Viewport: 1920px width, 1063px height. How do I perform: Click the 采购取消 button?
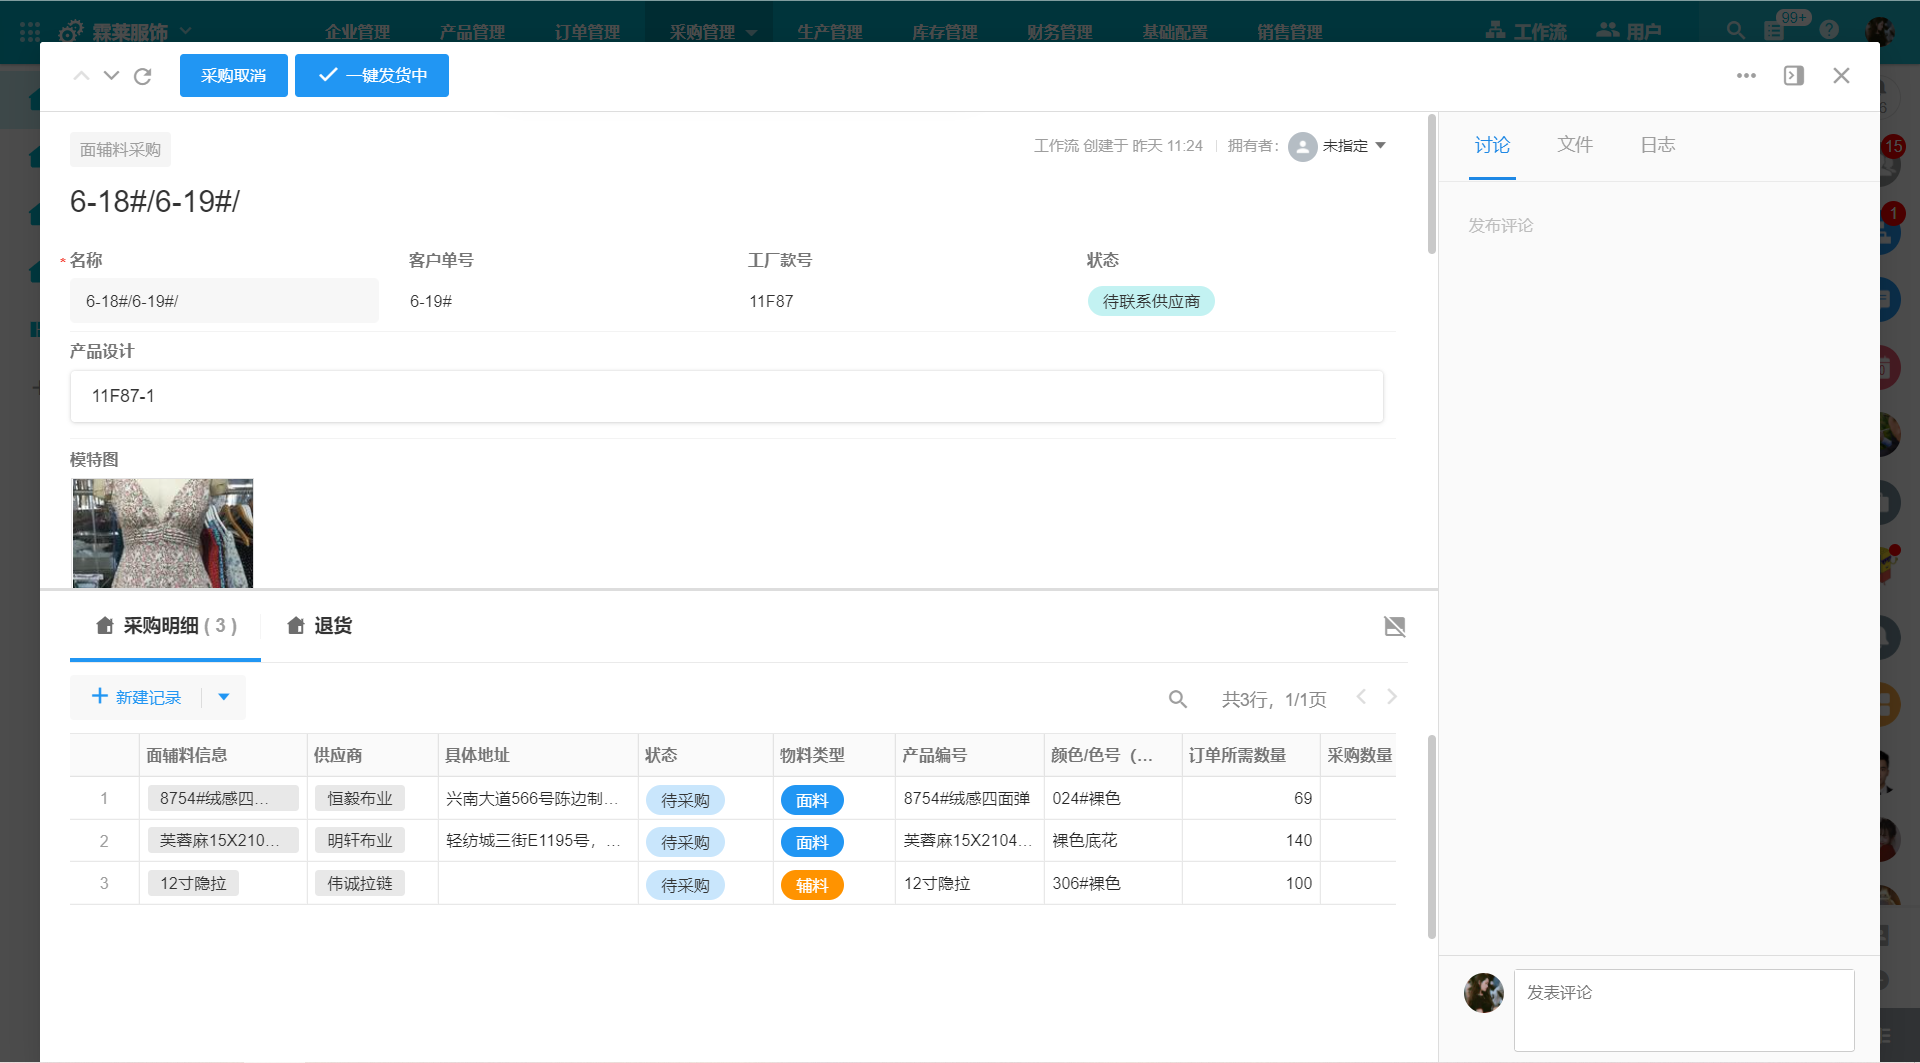pos(233,75)
